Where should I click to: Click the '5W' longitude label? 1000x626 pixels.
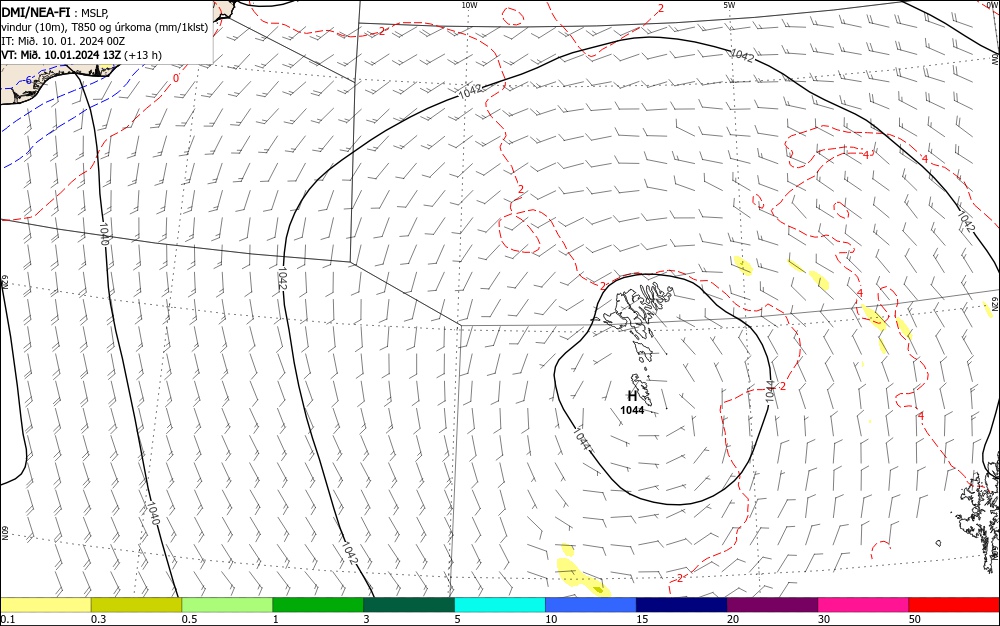click(729, 5)
